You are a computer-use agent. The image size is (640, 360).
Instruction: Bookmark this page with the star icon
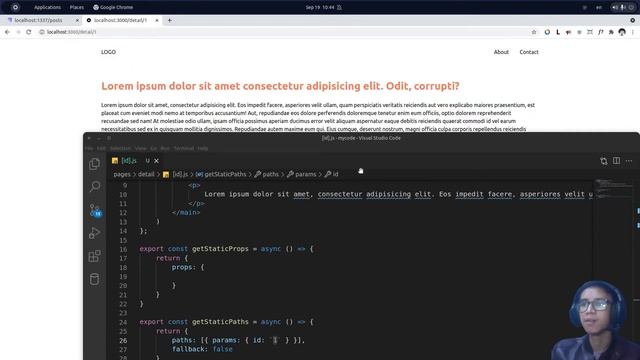point(534,32)
